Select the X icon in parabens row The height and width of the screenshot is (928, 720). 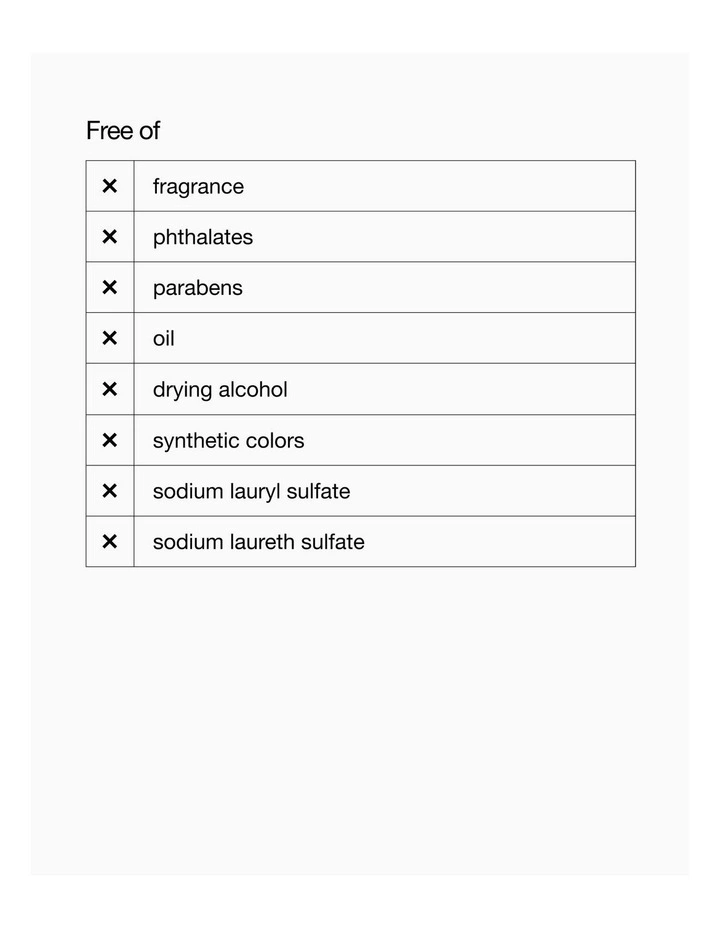[x=109, y=288]
